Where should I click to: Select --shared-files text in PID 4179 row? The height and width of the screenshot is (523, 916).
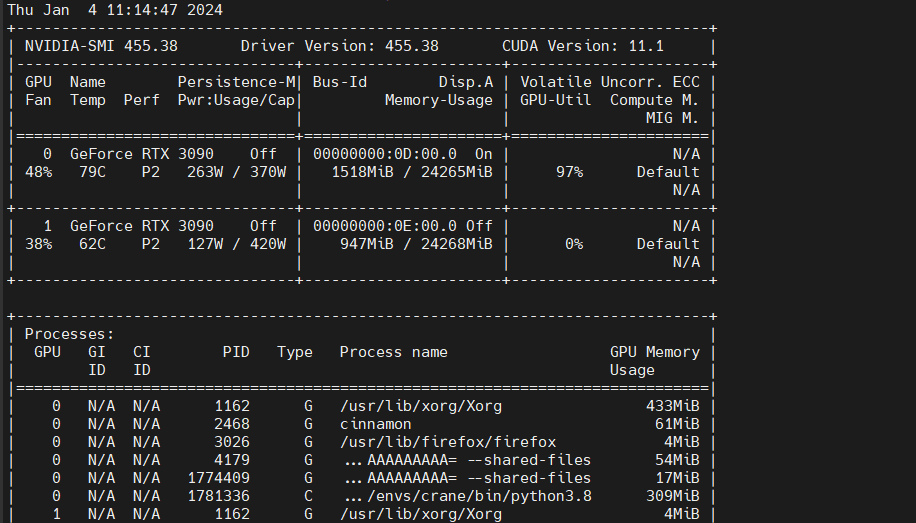tap(529, 460)
